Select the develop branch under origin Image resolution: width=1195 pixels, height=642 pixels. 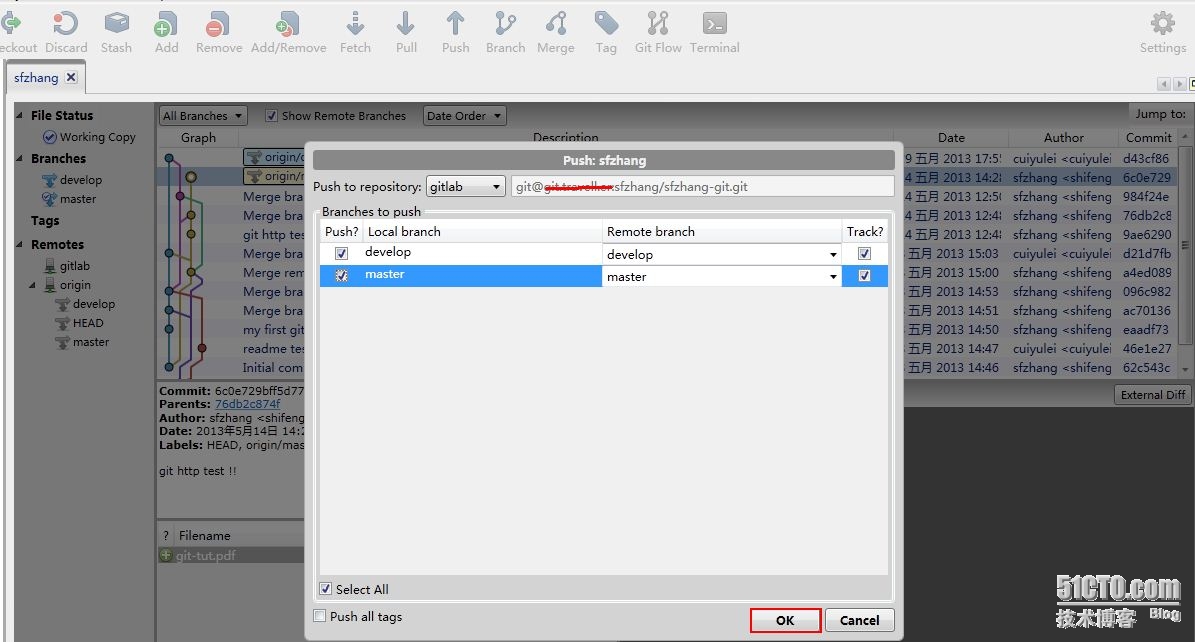[86, 304]
